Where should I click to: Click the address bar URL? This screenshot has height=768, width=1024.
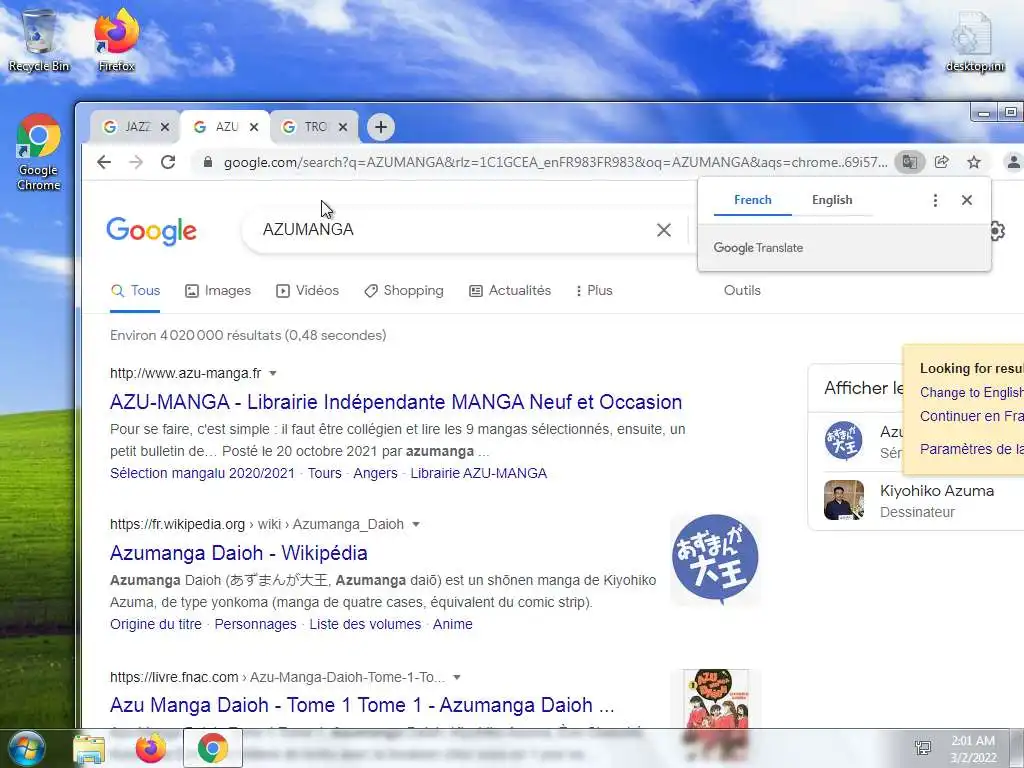tap(555, 162)
